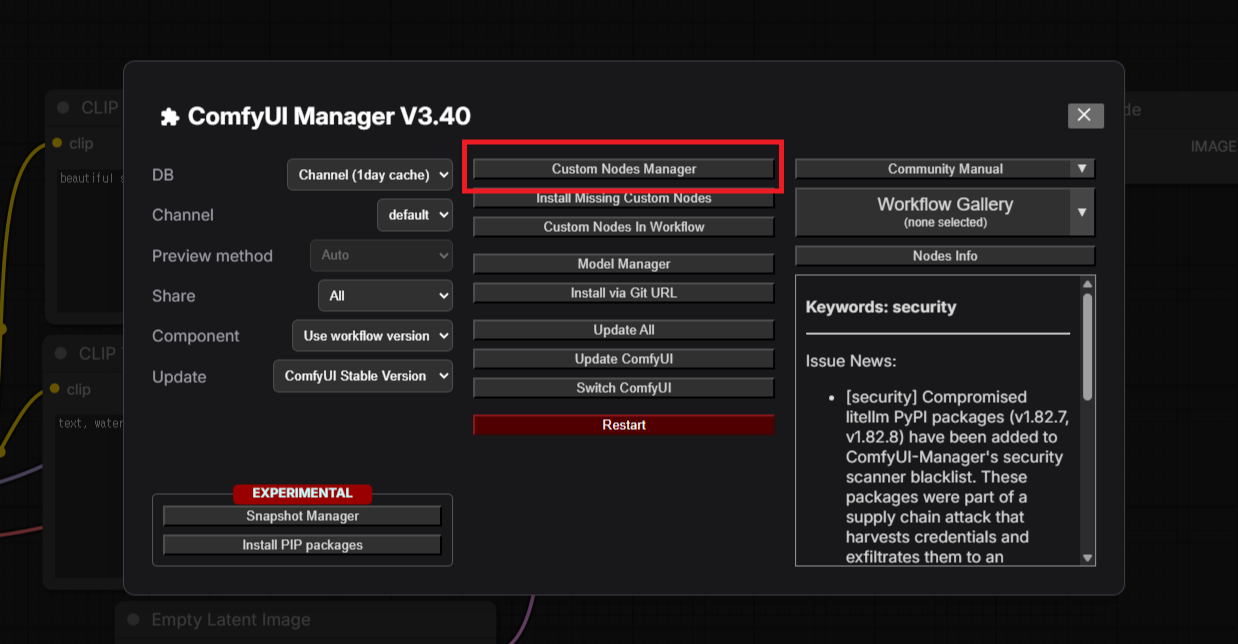Open the Model Manager

pyautogui.click(x=624, y=264)
